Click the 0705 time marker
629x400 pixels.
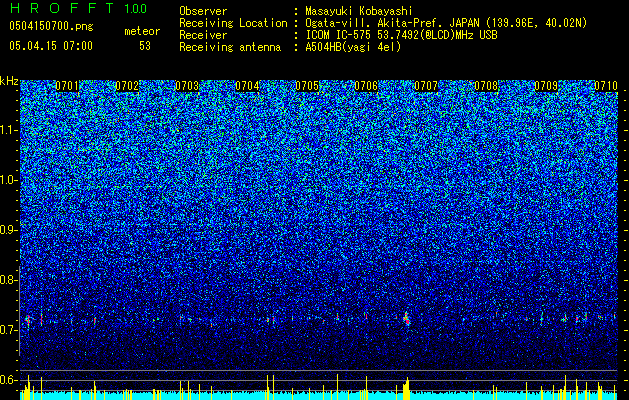tap(307, 86)
